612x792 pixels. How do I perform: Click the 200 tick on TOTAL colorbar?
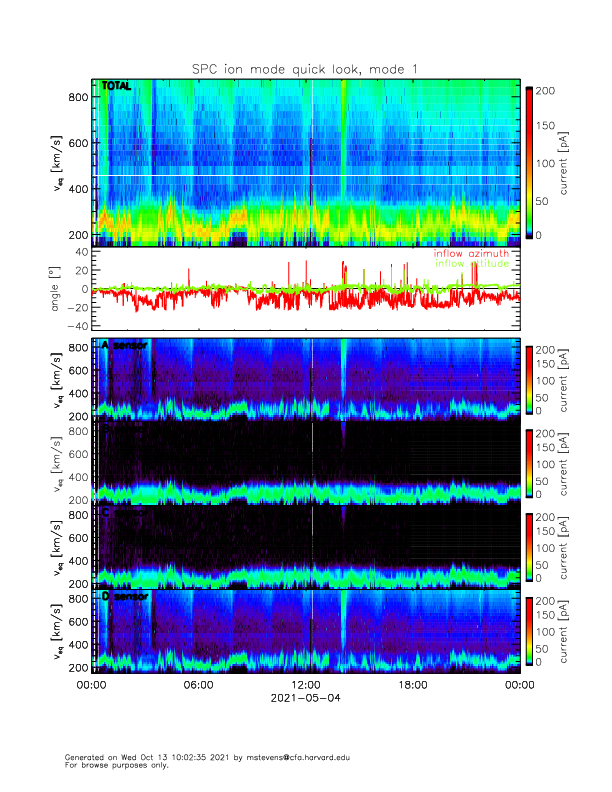point(554,90)
